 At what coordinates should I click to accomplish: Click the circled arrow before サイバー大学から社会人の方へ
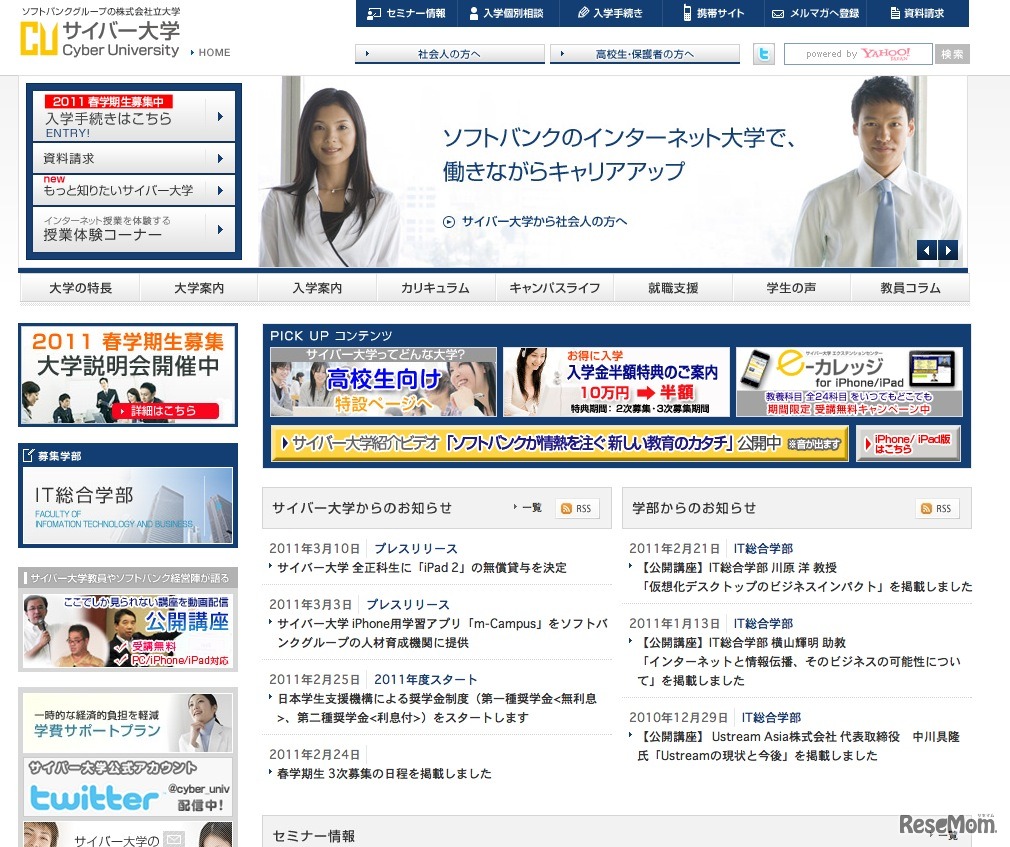(449, 222)
